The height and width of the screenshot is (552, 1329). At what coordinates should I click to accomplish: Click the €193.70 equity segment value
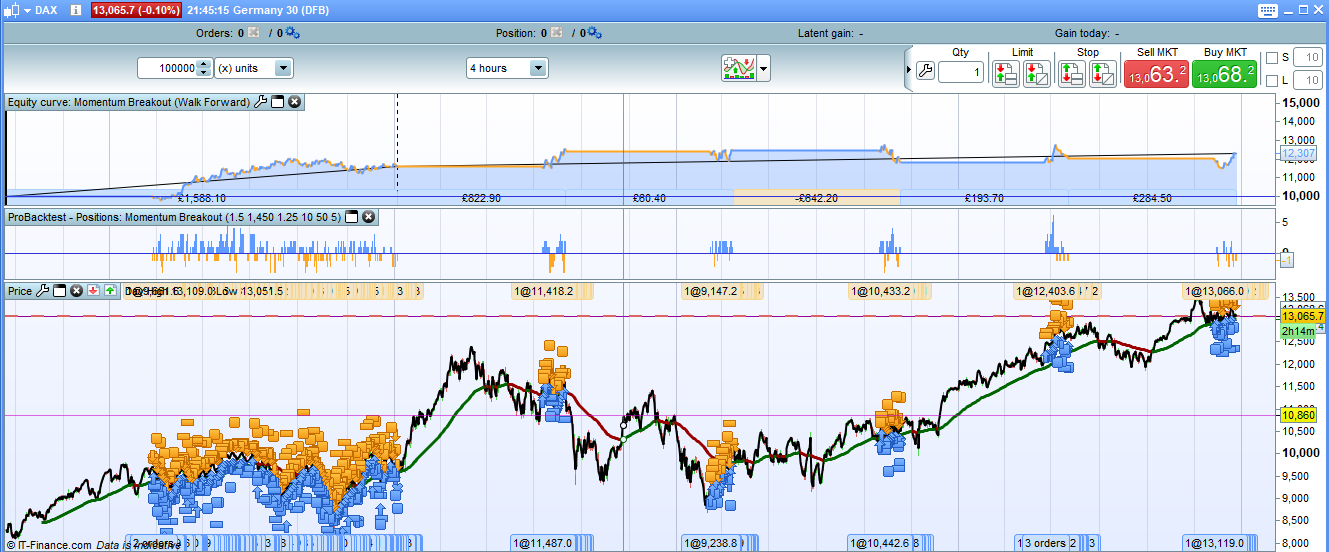(x=984, y=198)
